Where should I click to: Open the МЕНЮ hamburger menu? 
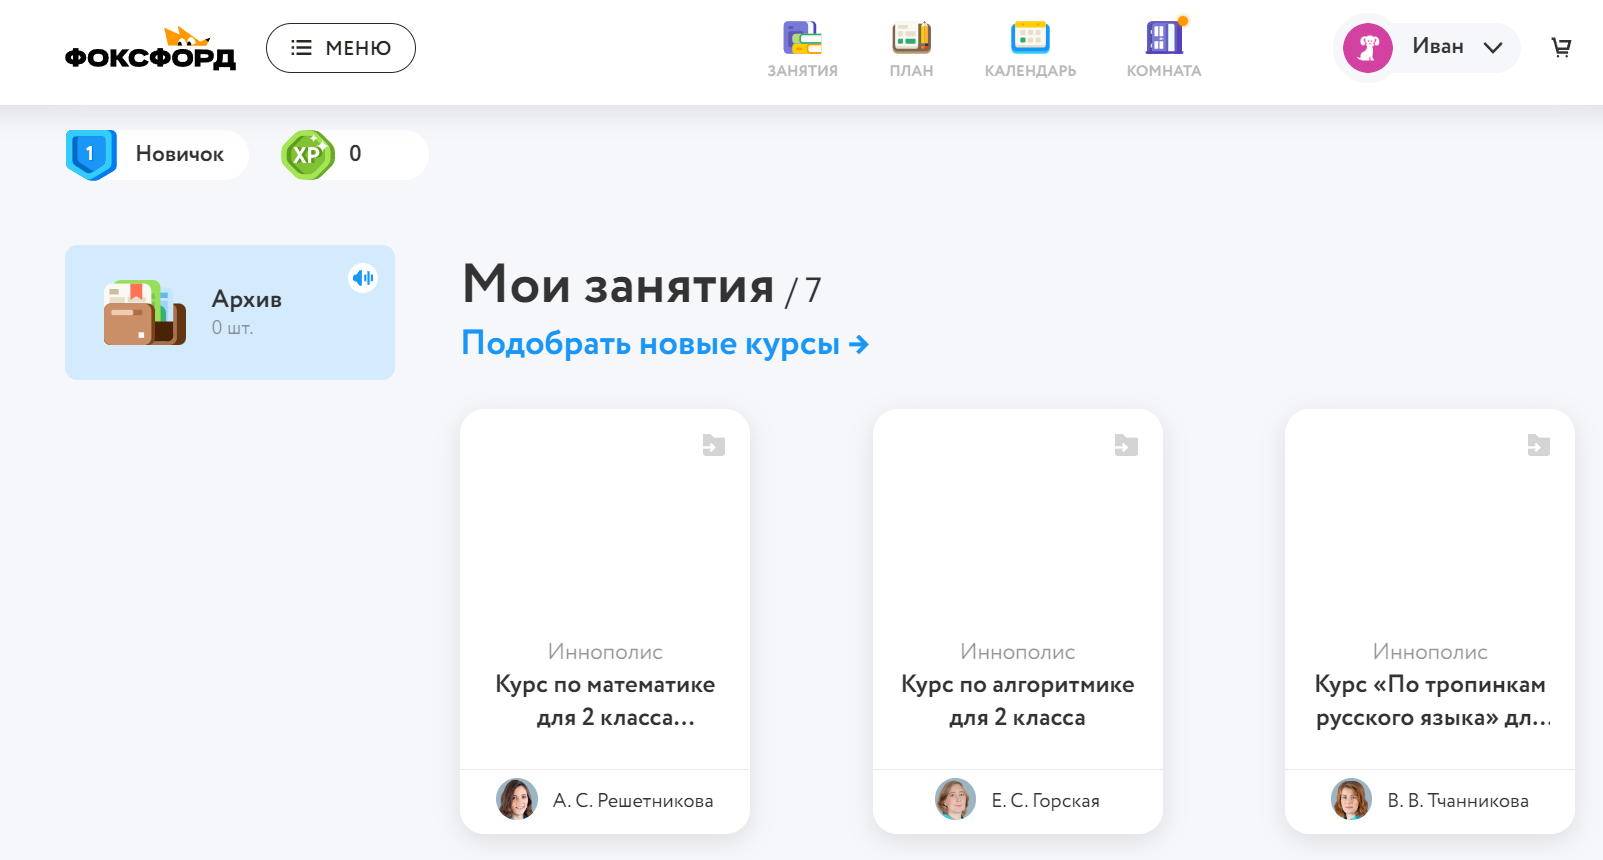point(341,48)
